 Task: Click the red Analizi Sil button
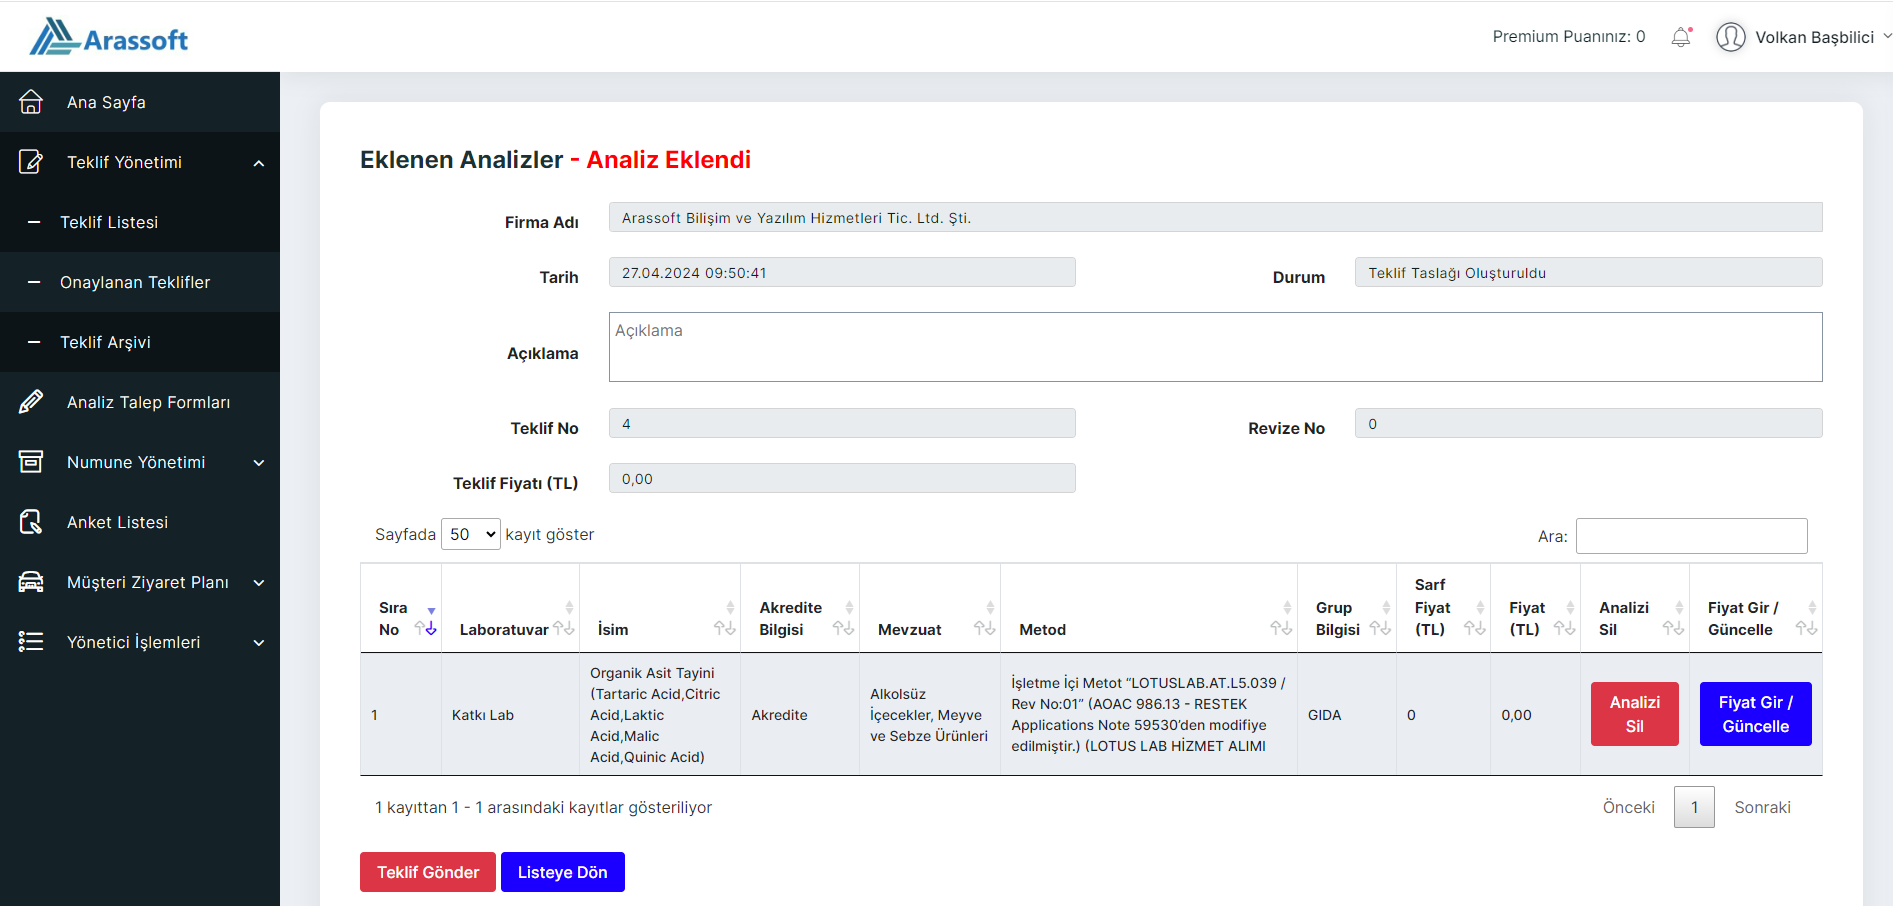(x=1634, y=714)
